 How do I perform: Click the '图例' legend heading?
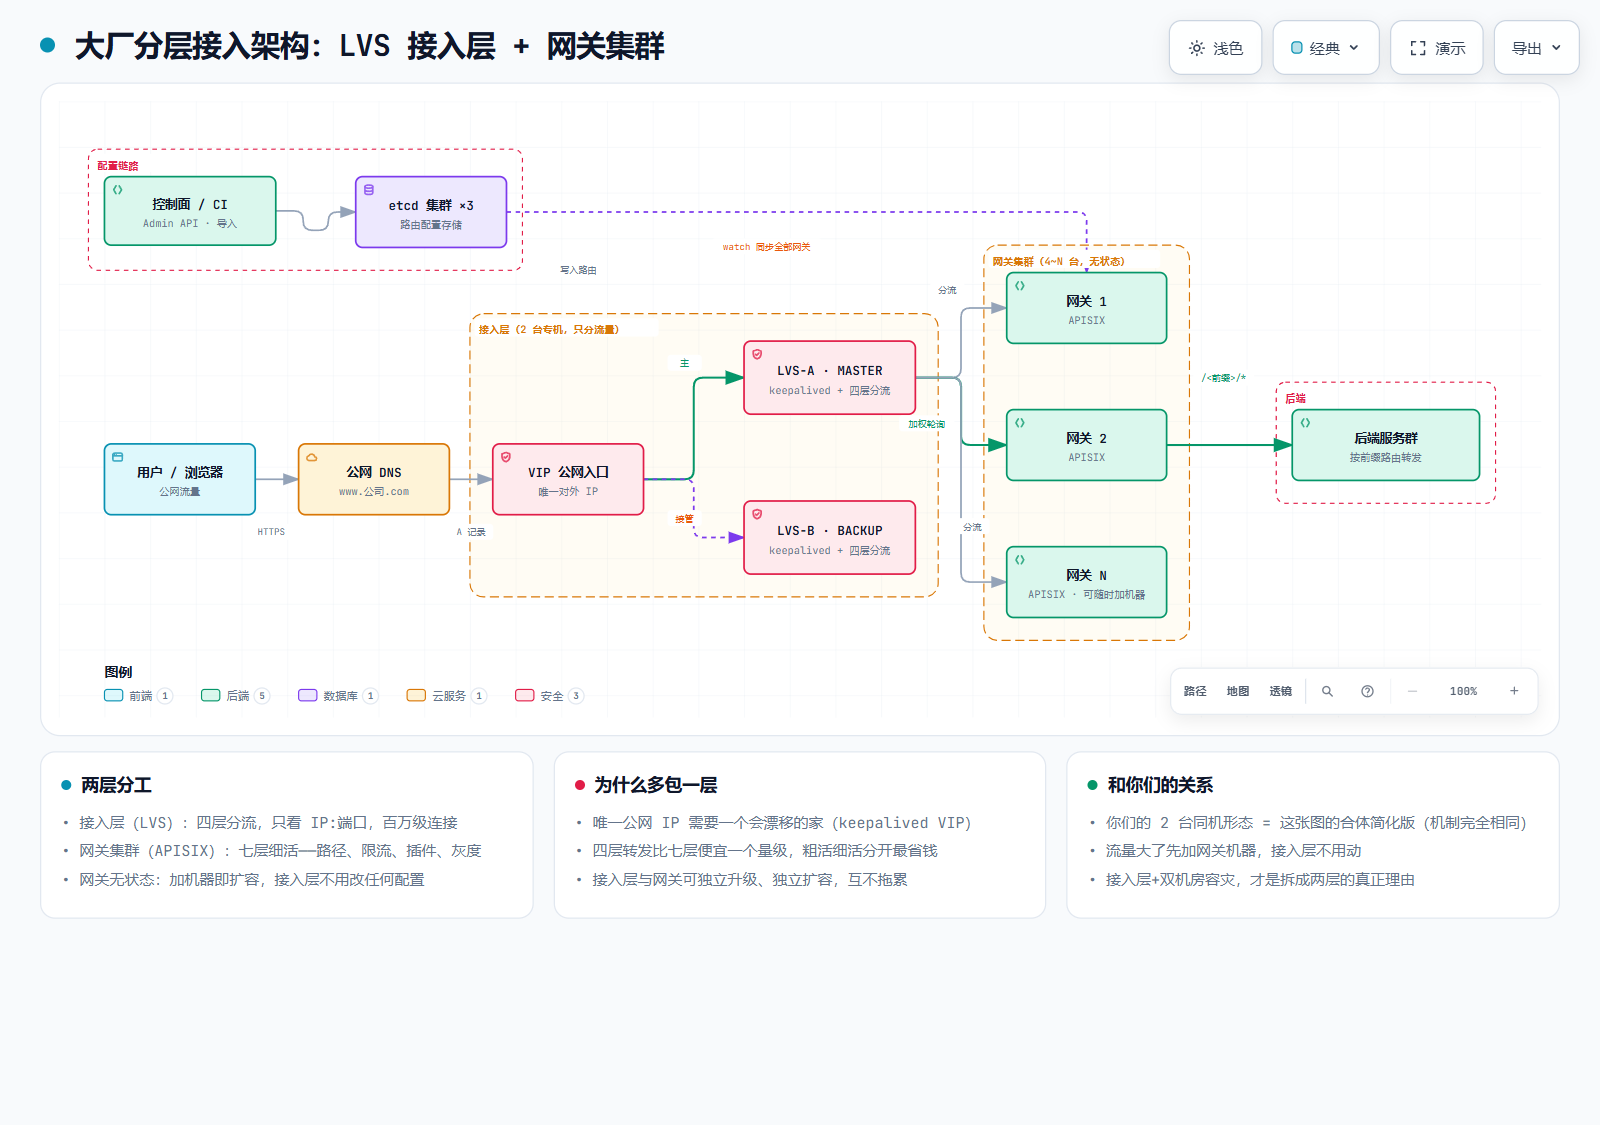click(x=118, y=672)
